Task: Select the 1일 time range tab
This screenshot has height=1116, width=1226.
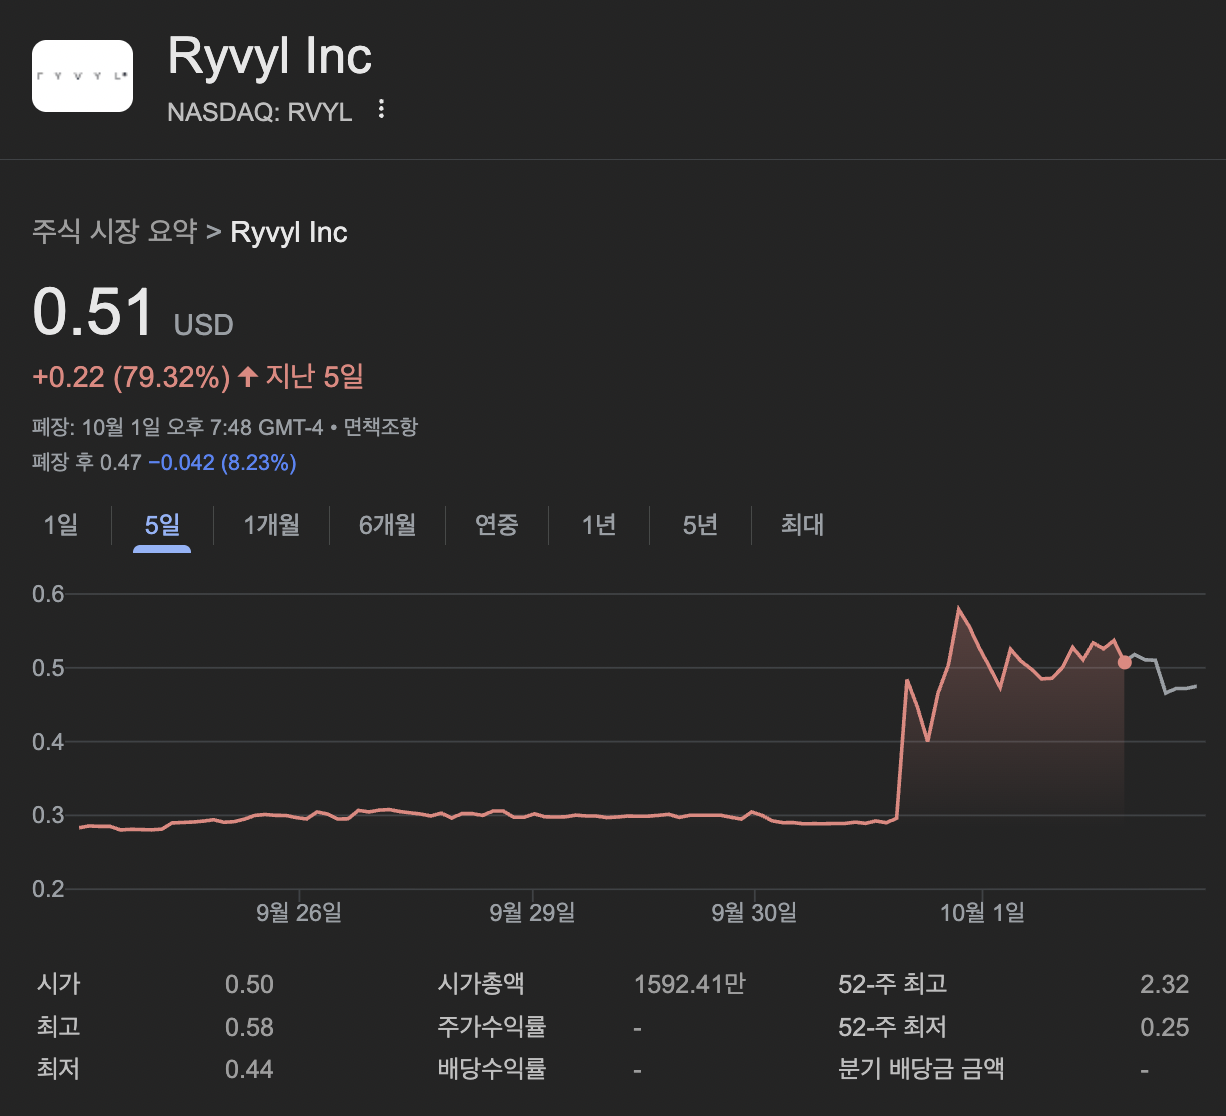Action: (x=61, y=525)
